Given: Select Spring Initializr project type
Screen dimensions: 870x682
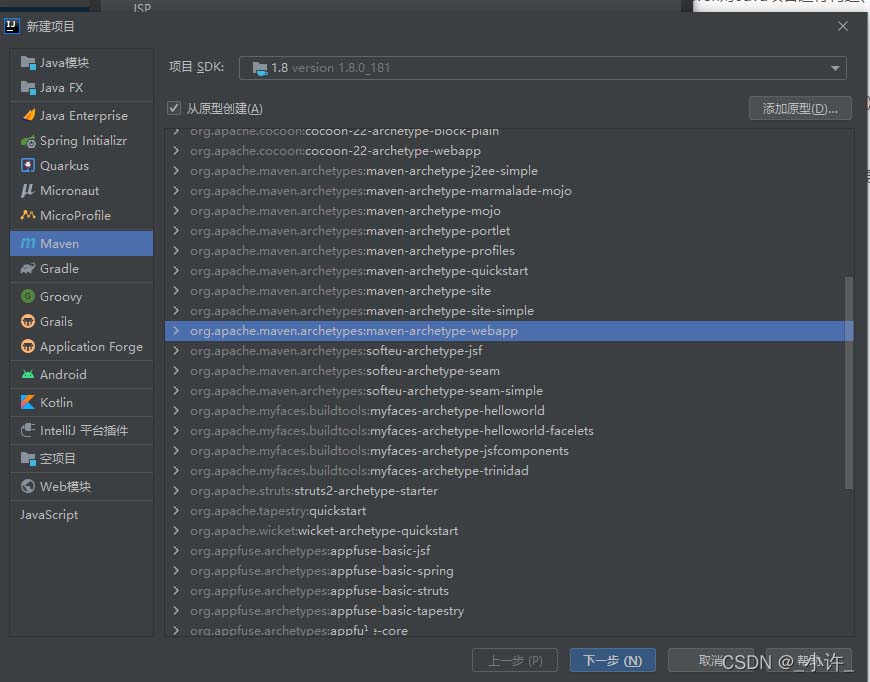Looking at the screenshot, I should 82,141.
